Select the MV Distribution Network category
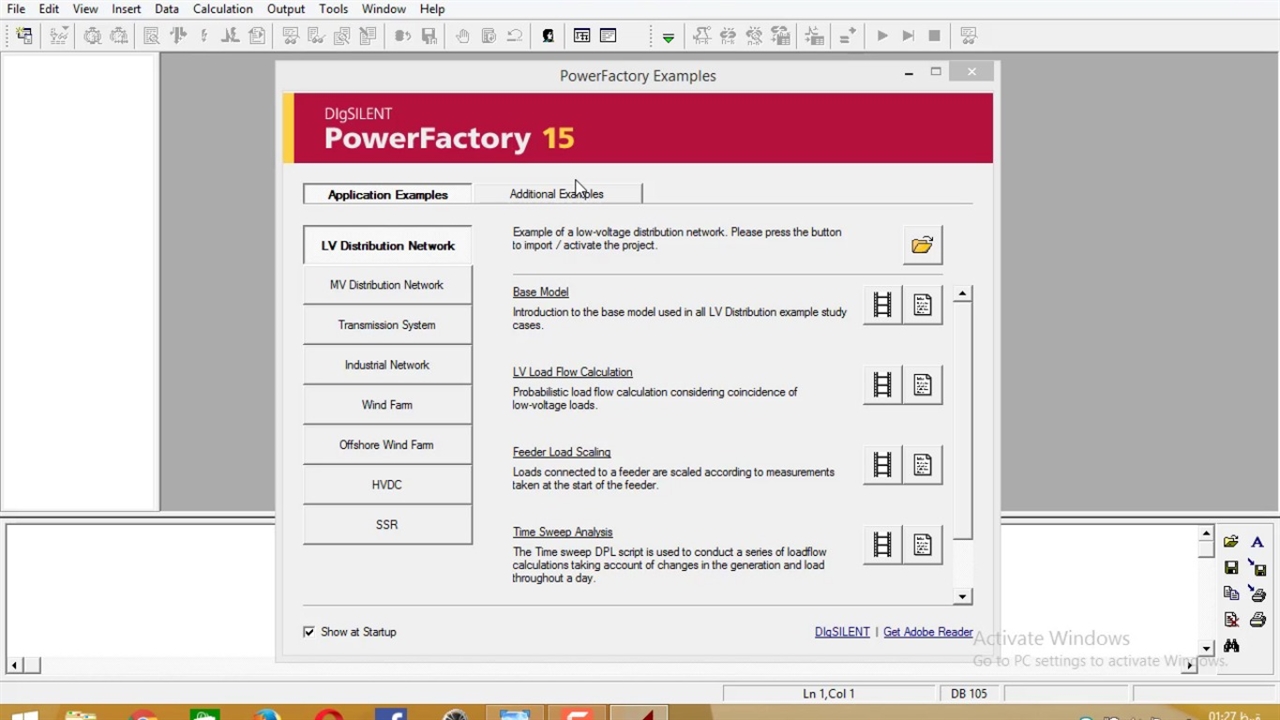This screenshot has height=720, width=1280. pos(387,285)
